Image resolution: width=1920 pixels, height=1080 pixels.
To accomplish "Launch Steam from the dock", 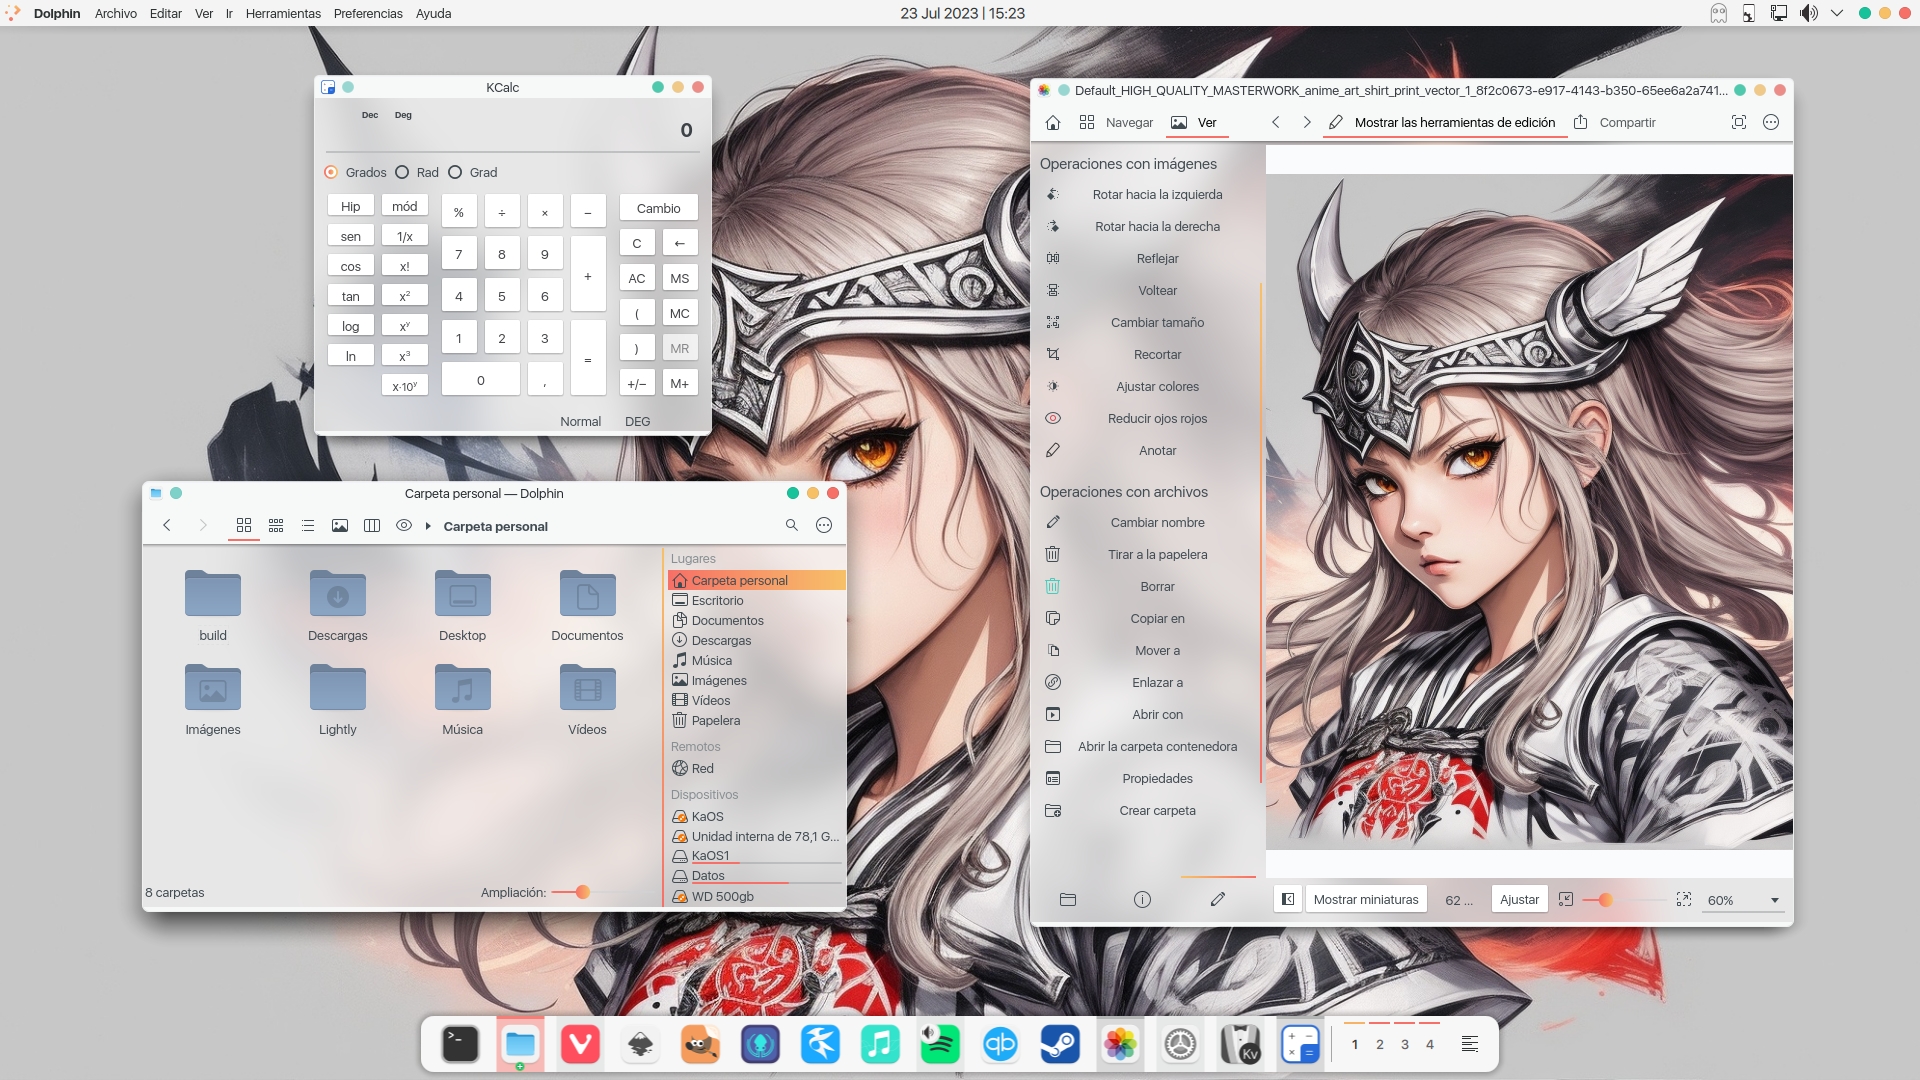I will pos(1060,1045).
